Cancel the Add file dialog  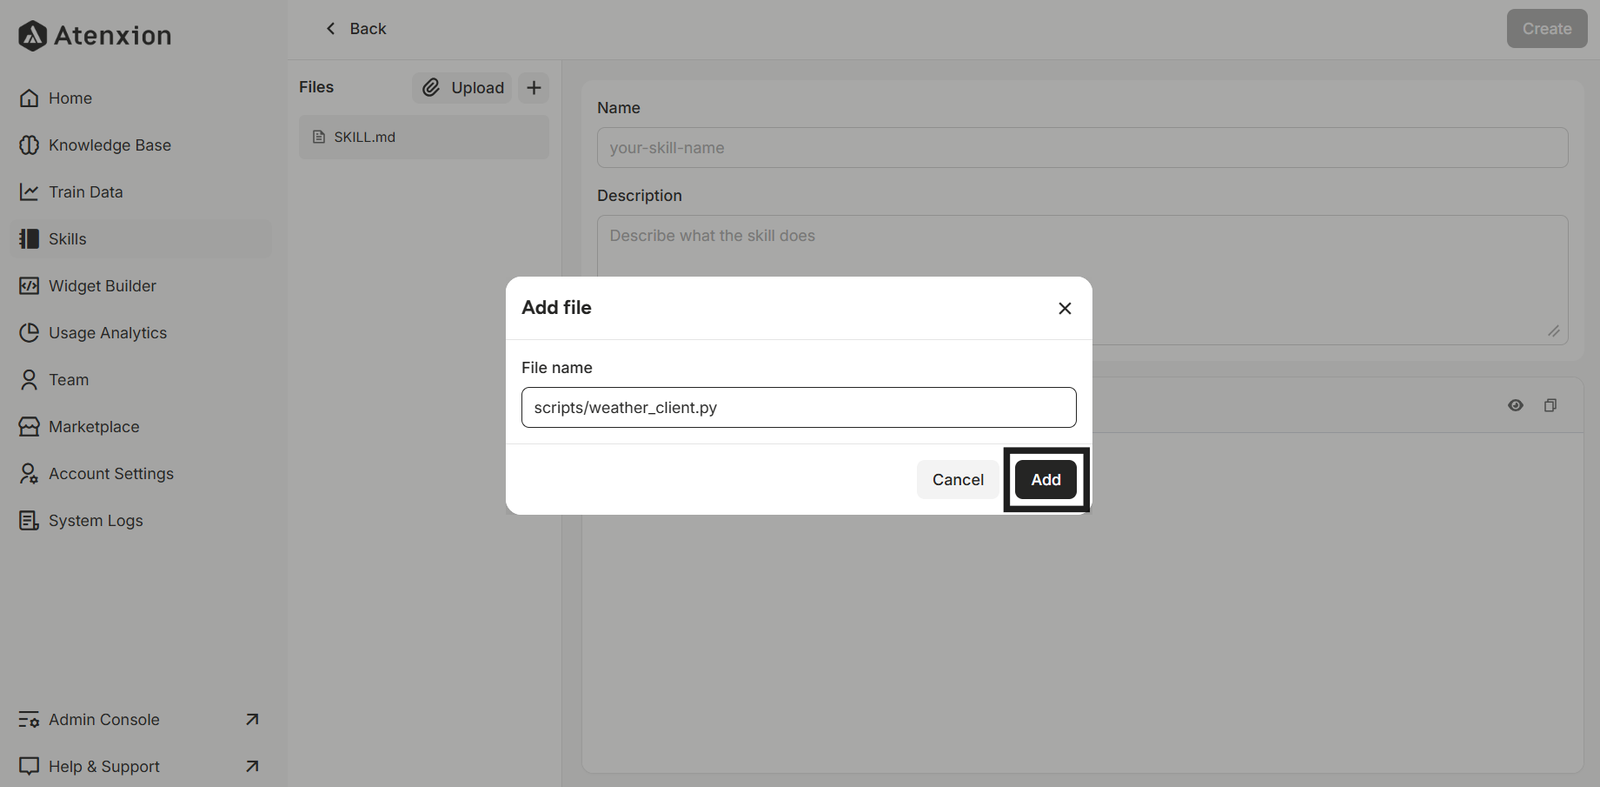(958, 480)
